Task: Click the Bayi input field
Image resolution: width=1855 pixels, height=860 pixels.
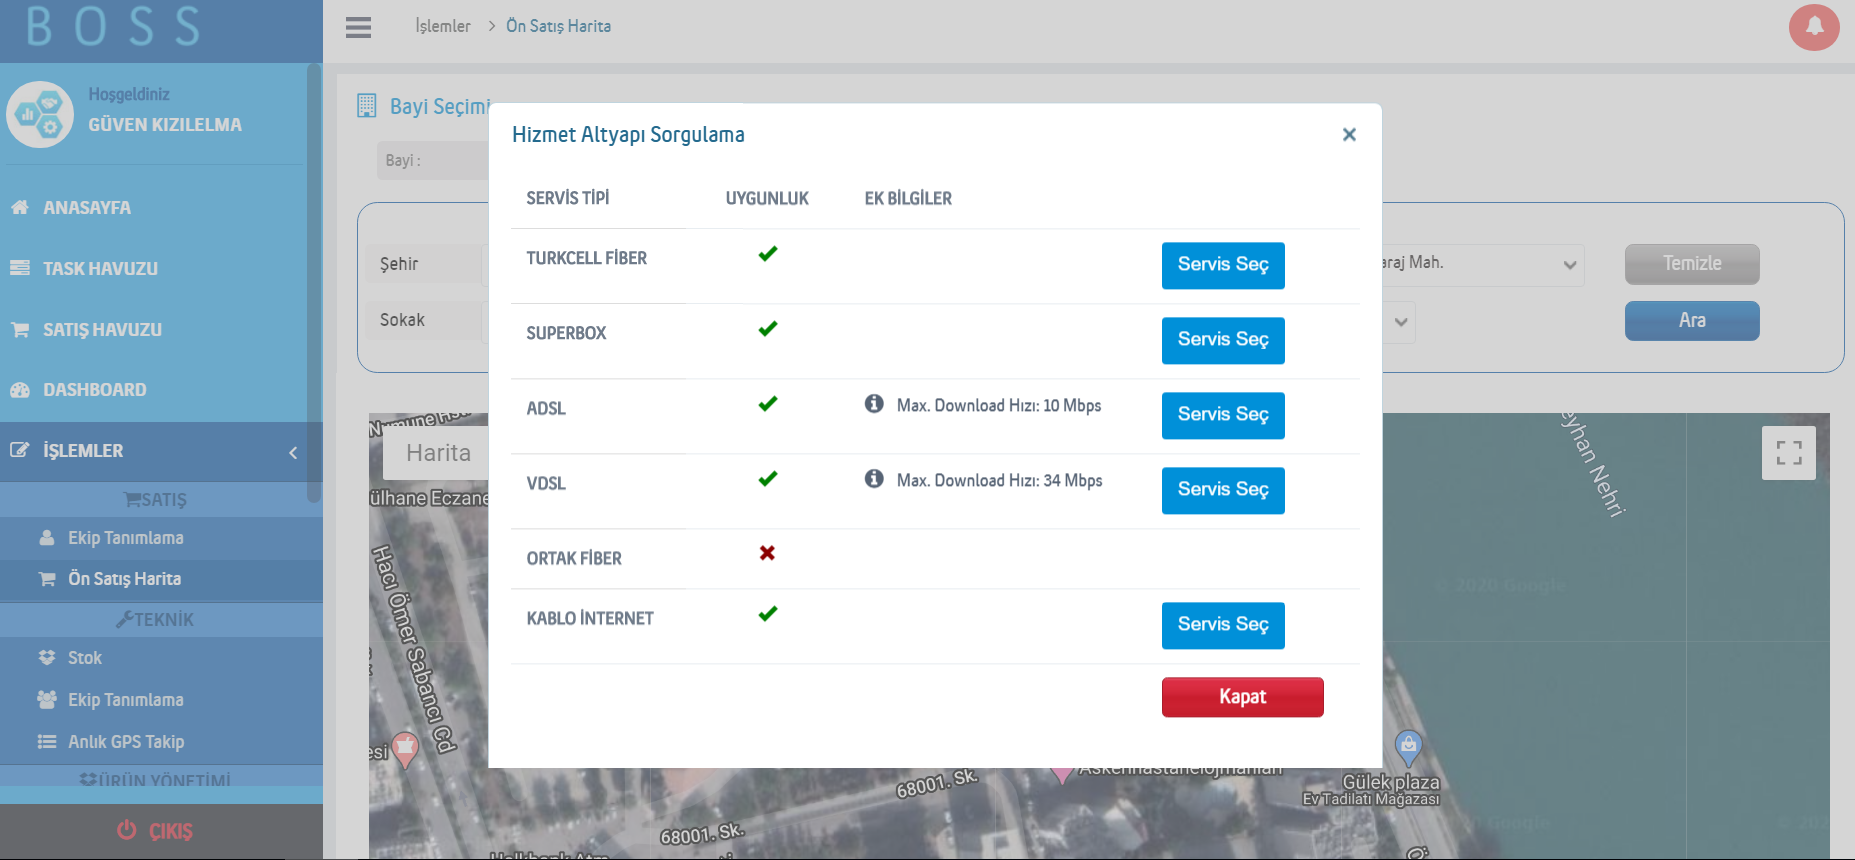Action: pyautogui.click(x=433, y=160)
